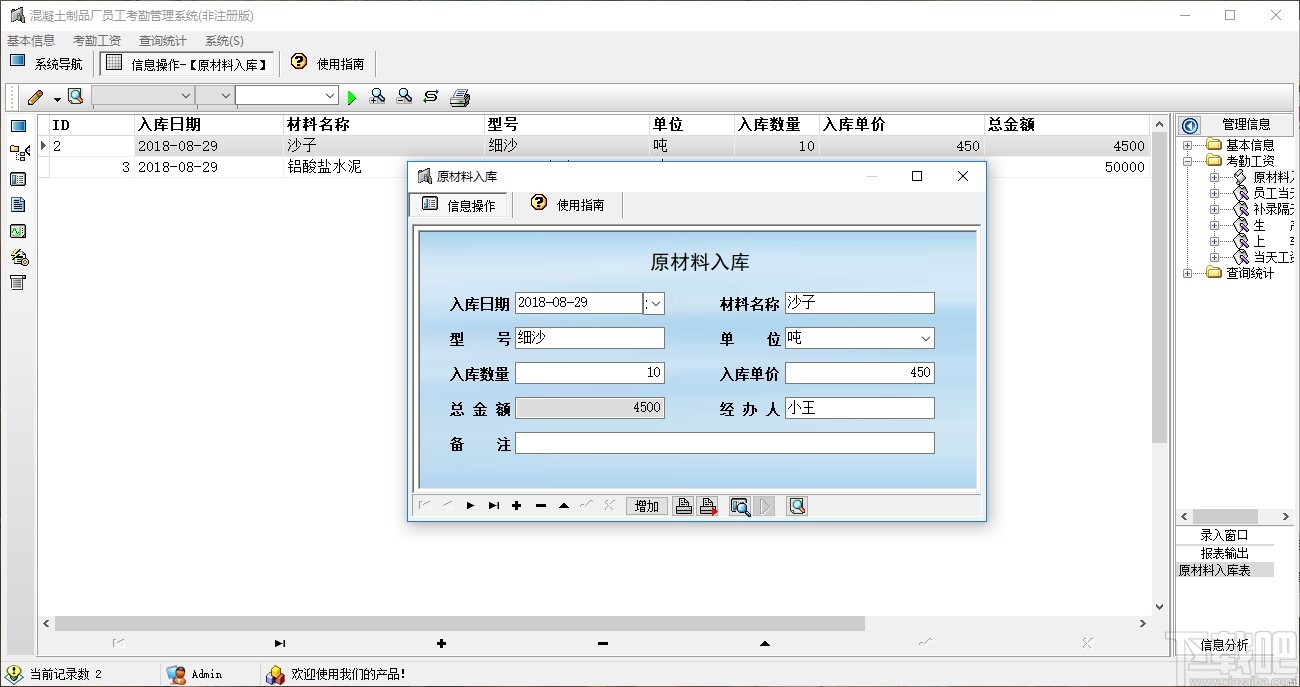
Task: Click the round back arrow beside 管理信息
Action: (x=1190, y=126)
